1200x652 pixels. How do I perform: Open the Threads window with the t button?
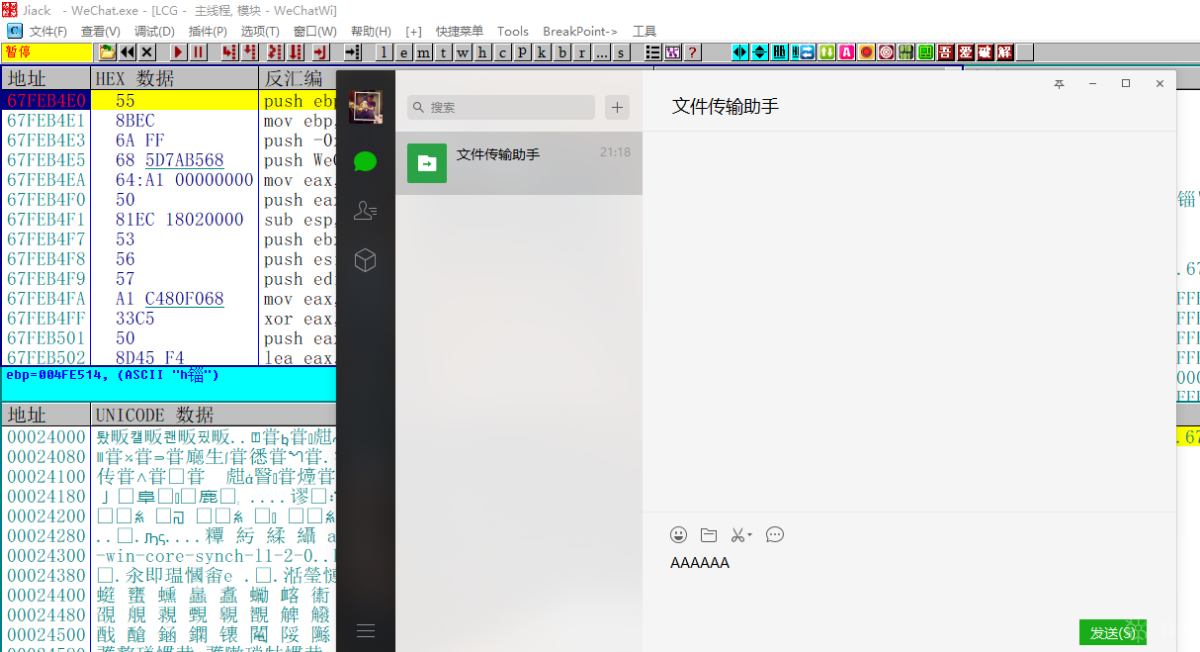[443, 52]
